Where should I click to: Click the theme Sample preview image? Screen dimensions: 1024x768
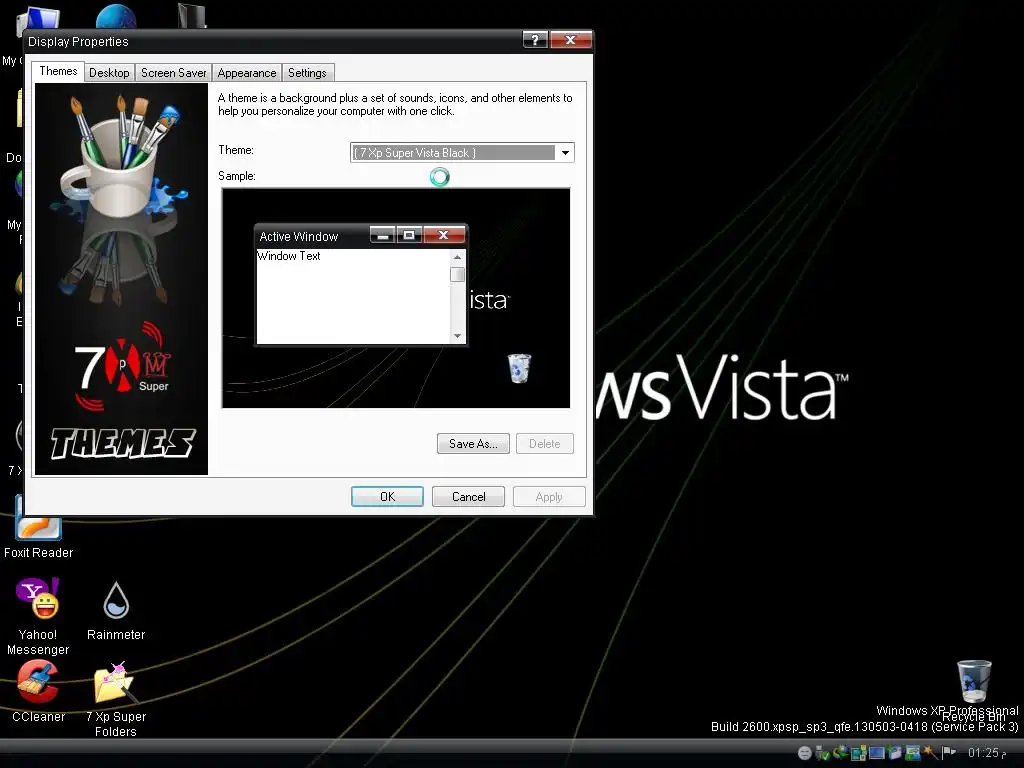[x=396, y=298]
